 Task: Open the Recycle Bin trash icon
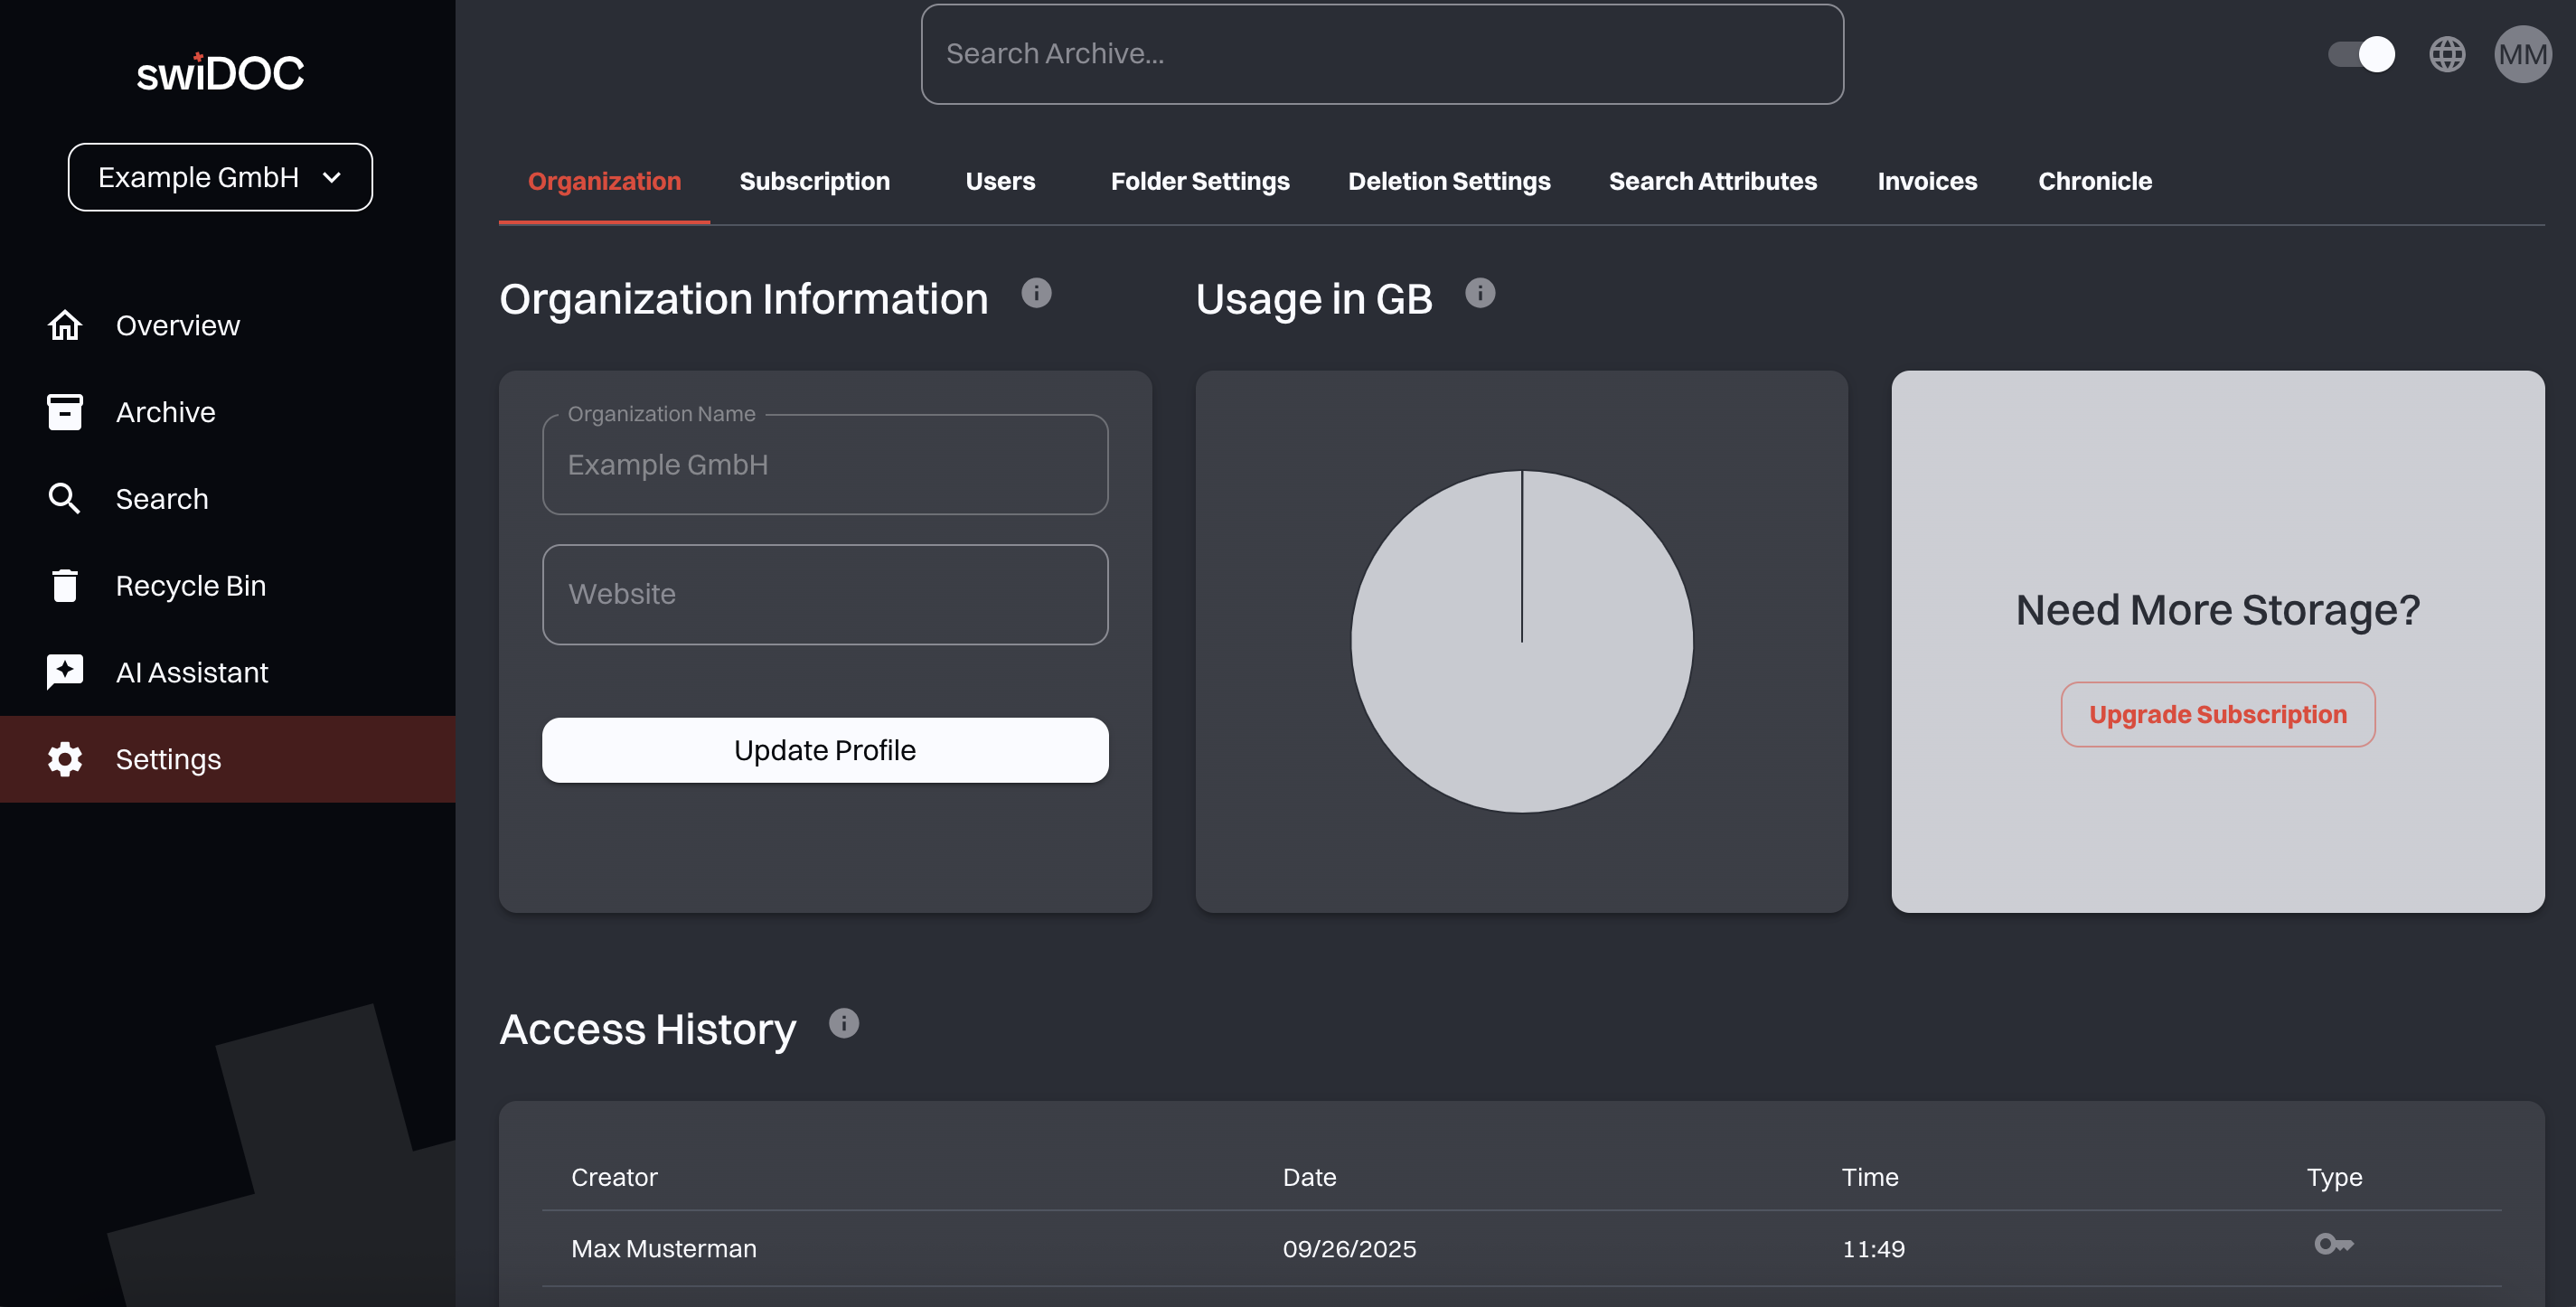click(x=64, y=585)
